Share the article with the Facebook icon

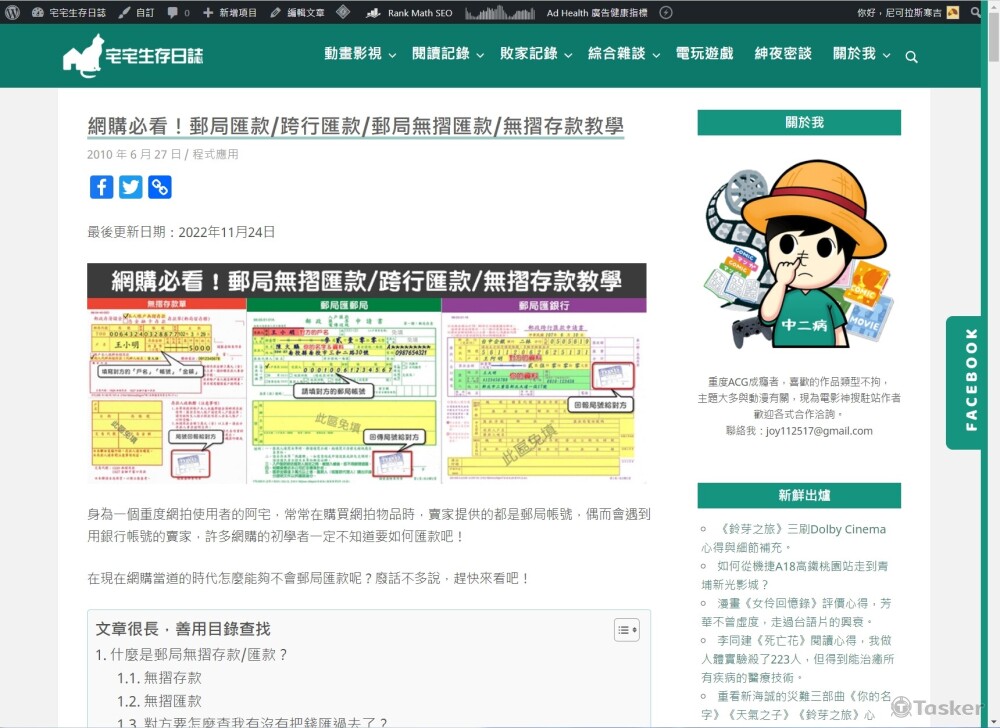101,187
